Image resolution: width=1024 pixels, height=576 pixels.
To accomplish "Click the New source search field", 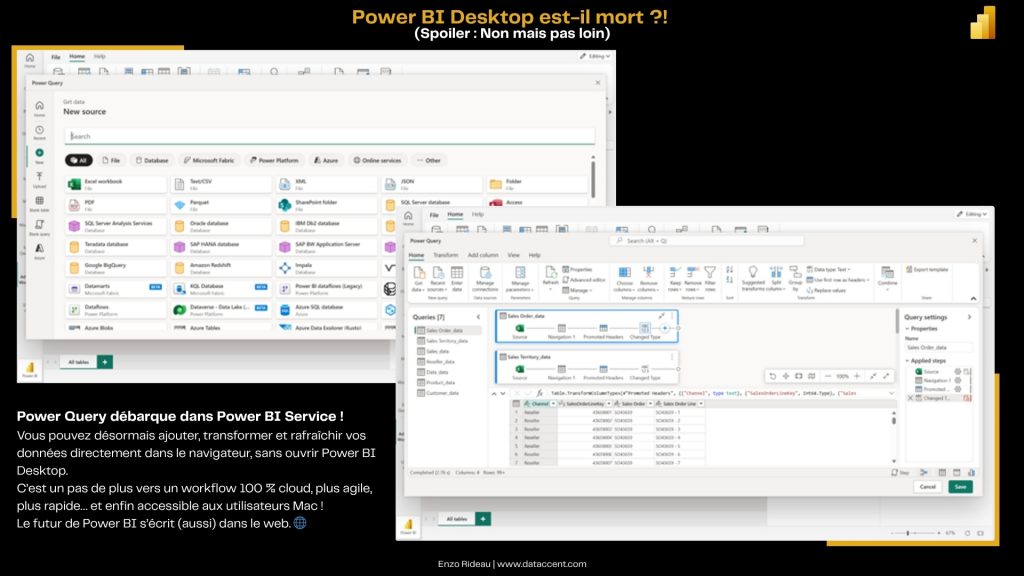I will (330, 136).
